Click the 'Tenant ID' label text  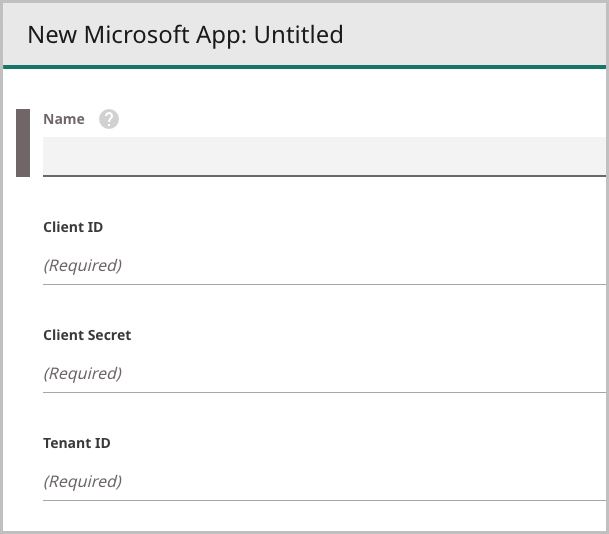77,443
